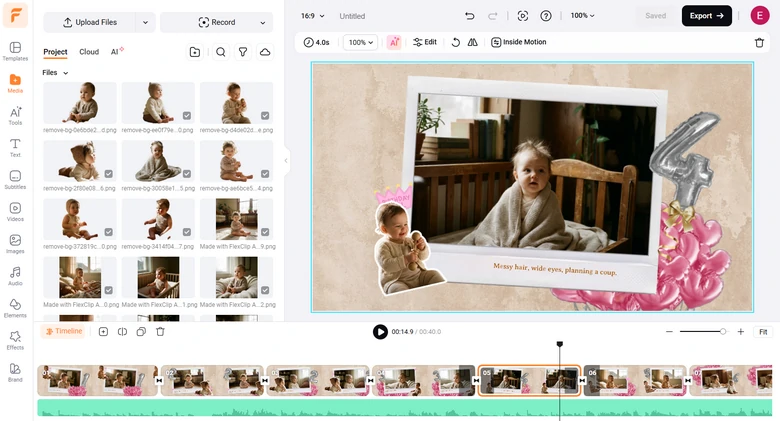Click timeline trash delete icon

160,331
